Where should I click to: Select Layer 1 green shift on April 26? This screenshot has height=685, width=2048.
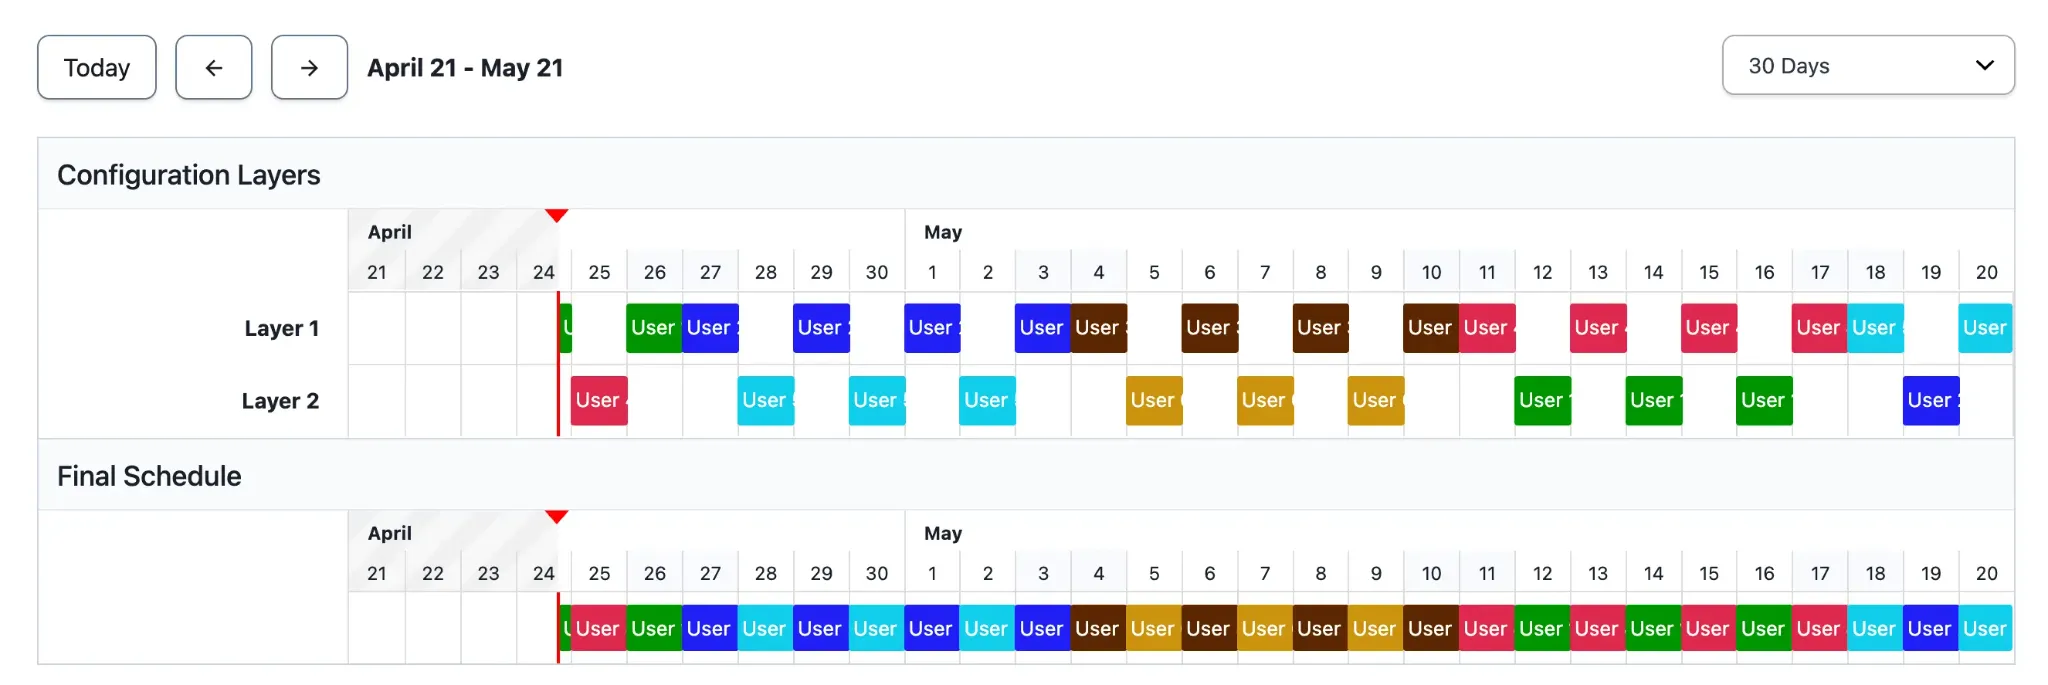(x=654, y=328)
